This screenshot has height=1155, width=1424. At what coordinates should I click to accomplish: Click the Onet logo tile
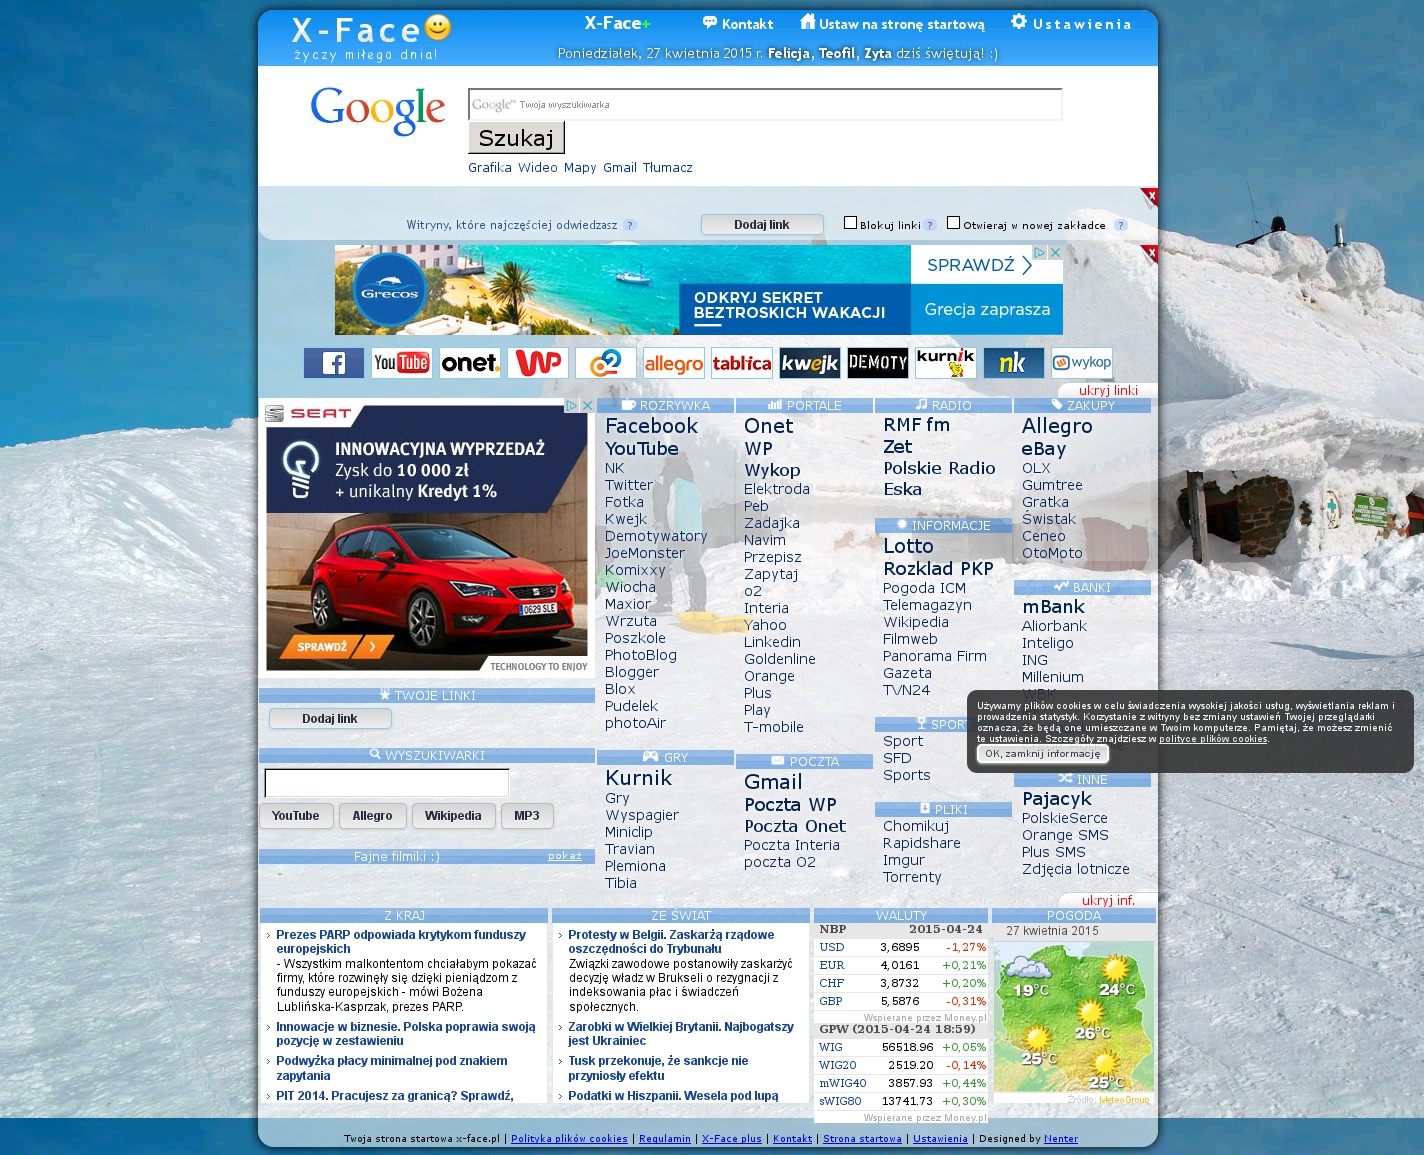coord(469,363)
